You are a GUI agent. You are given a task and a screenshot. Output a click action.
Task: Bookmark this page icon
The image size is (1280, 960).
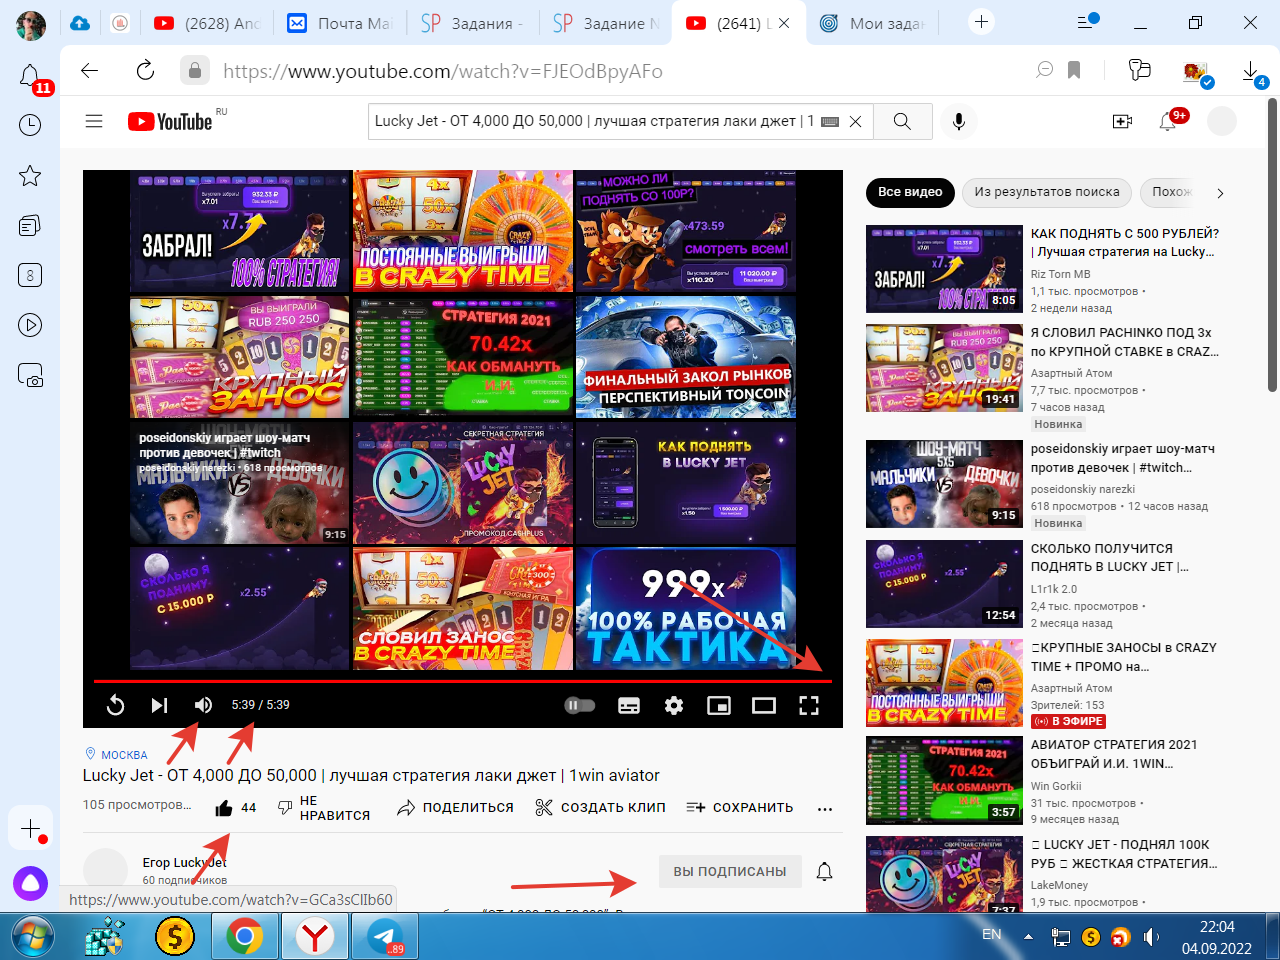click(1074, 70)
